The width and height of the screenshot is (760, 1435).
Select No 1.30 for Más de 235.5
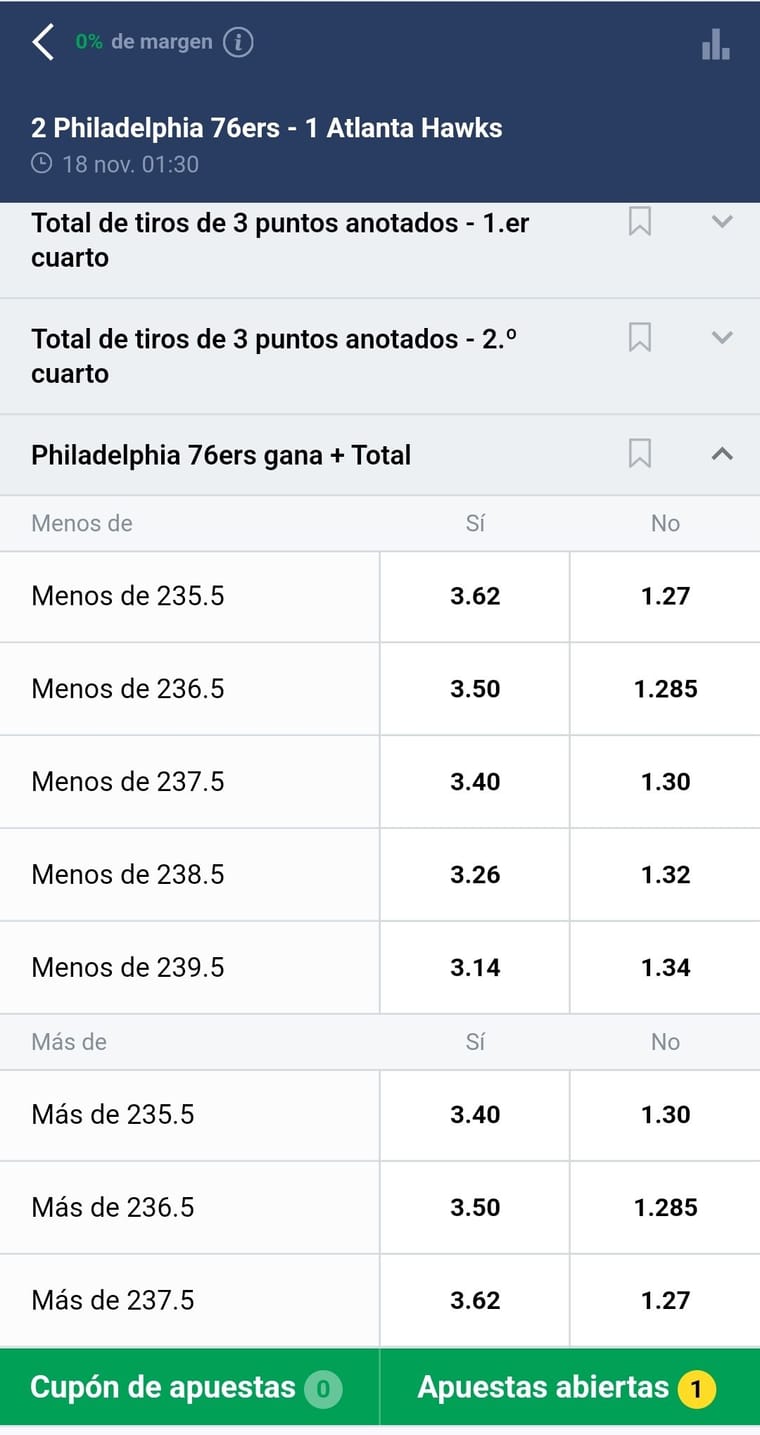coord(666,1115)
